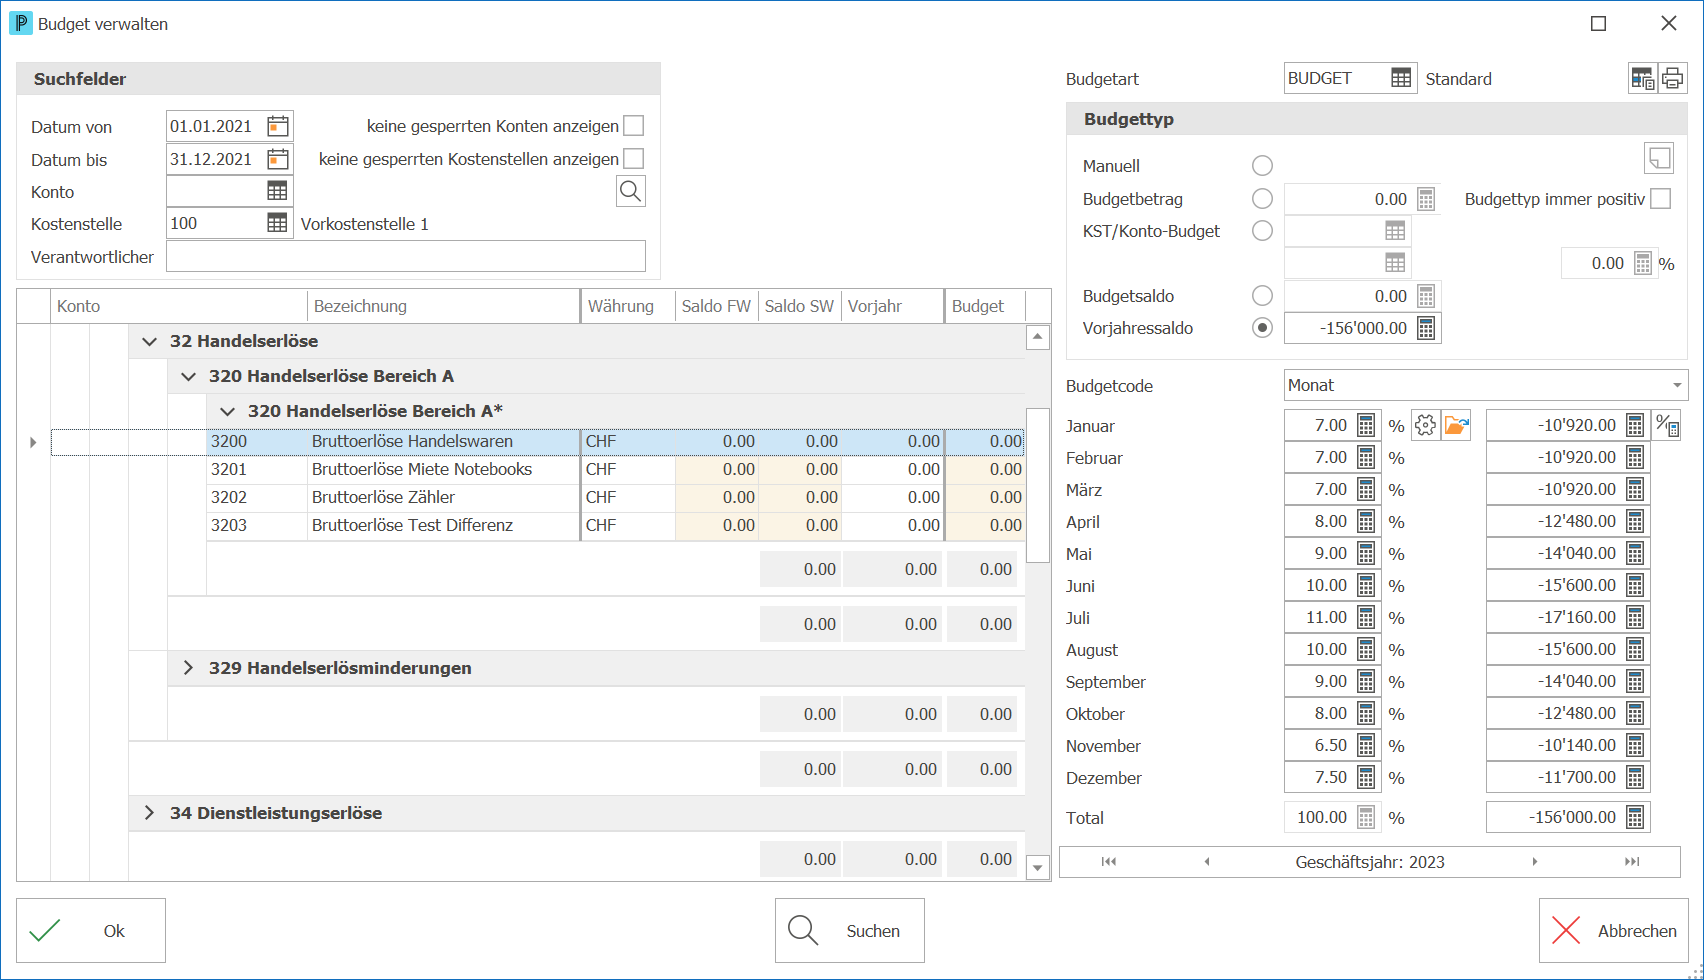The image size is (1704, 980).
Task: Select the Vorjahressaldo radio button
Action: click(1262, 328)
